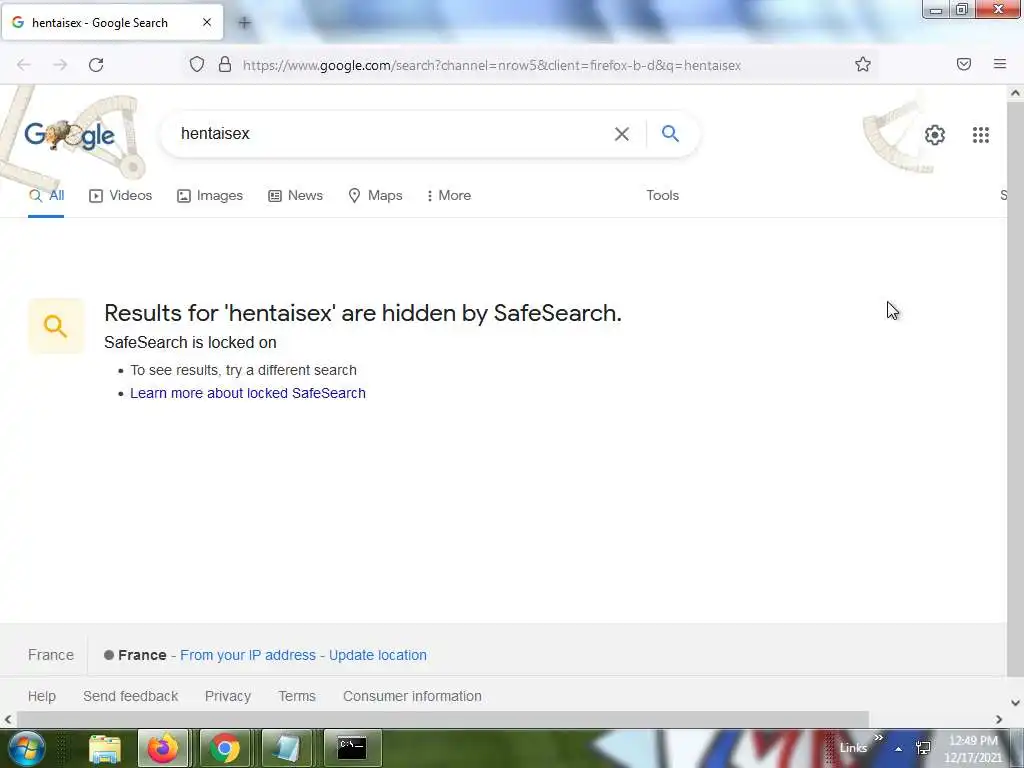Open the notepad-like taskbar application

[286, 748]
